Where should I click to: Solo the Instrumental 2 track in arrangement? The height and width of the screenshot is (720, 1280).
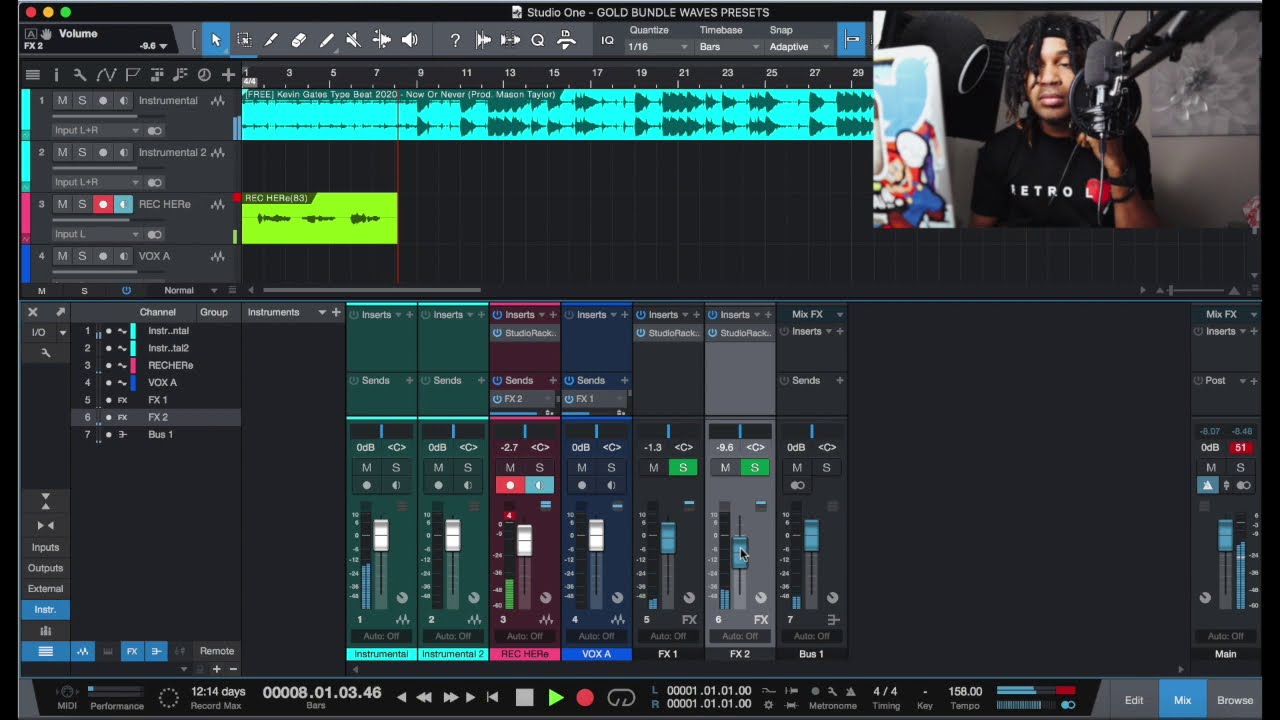tap(82, 152)
